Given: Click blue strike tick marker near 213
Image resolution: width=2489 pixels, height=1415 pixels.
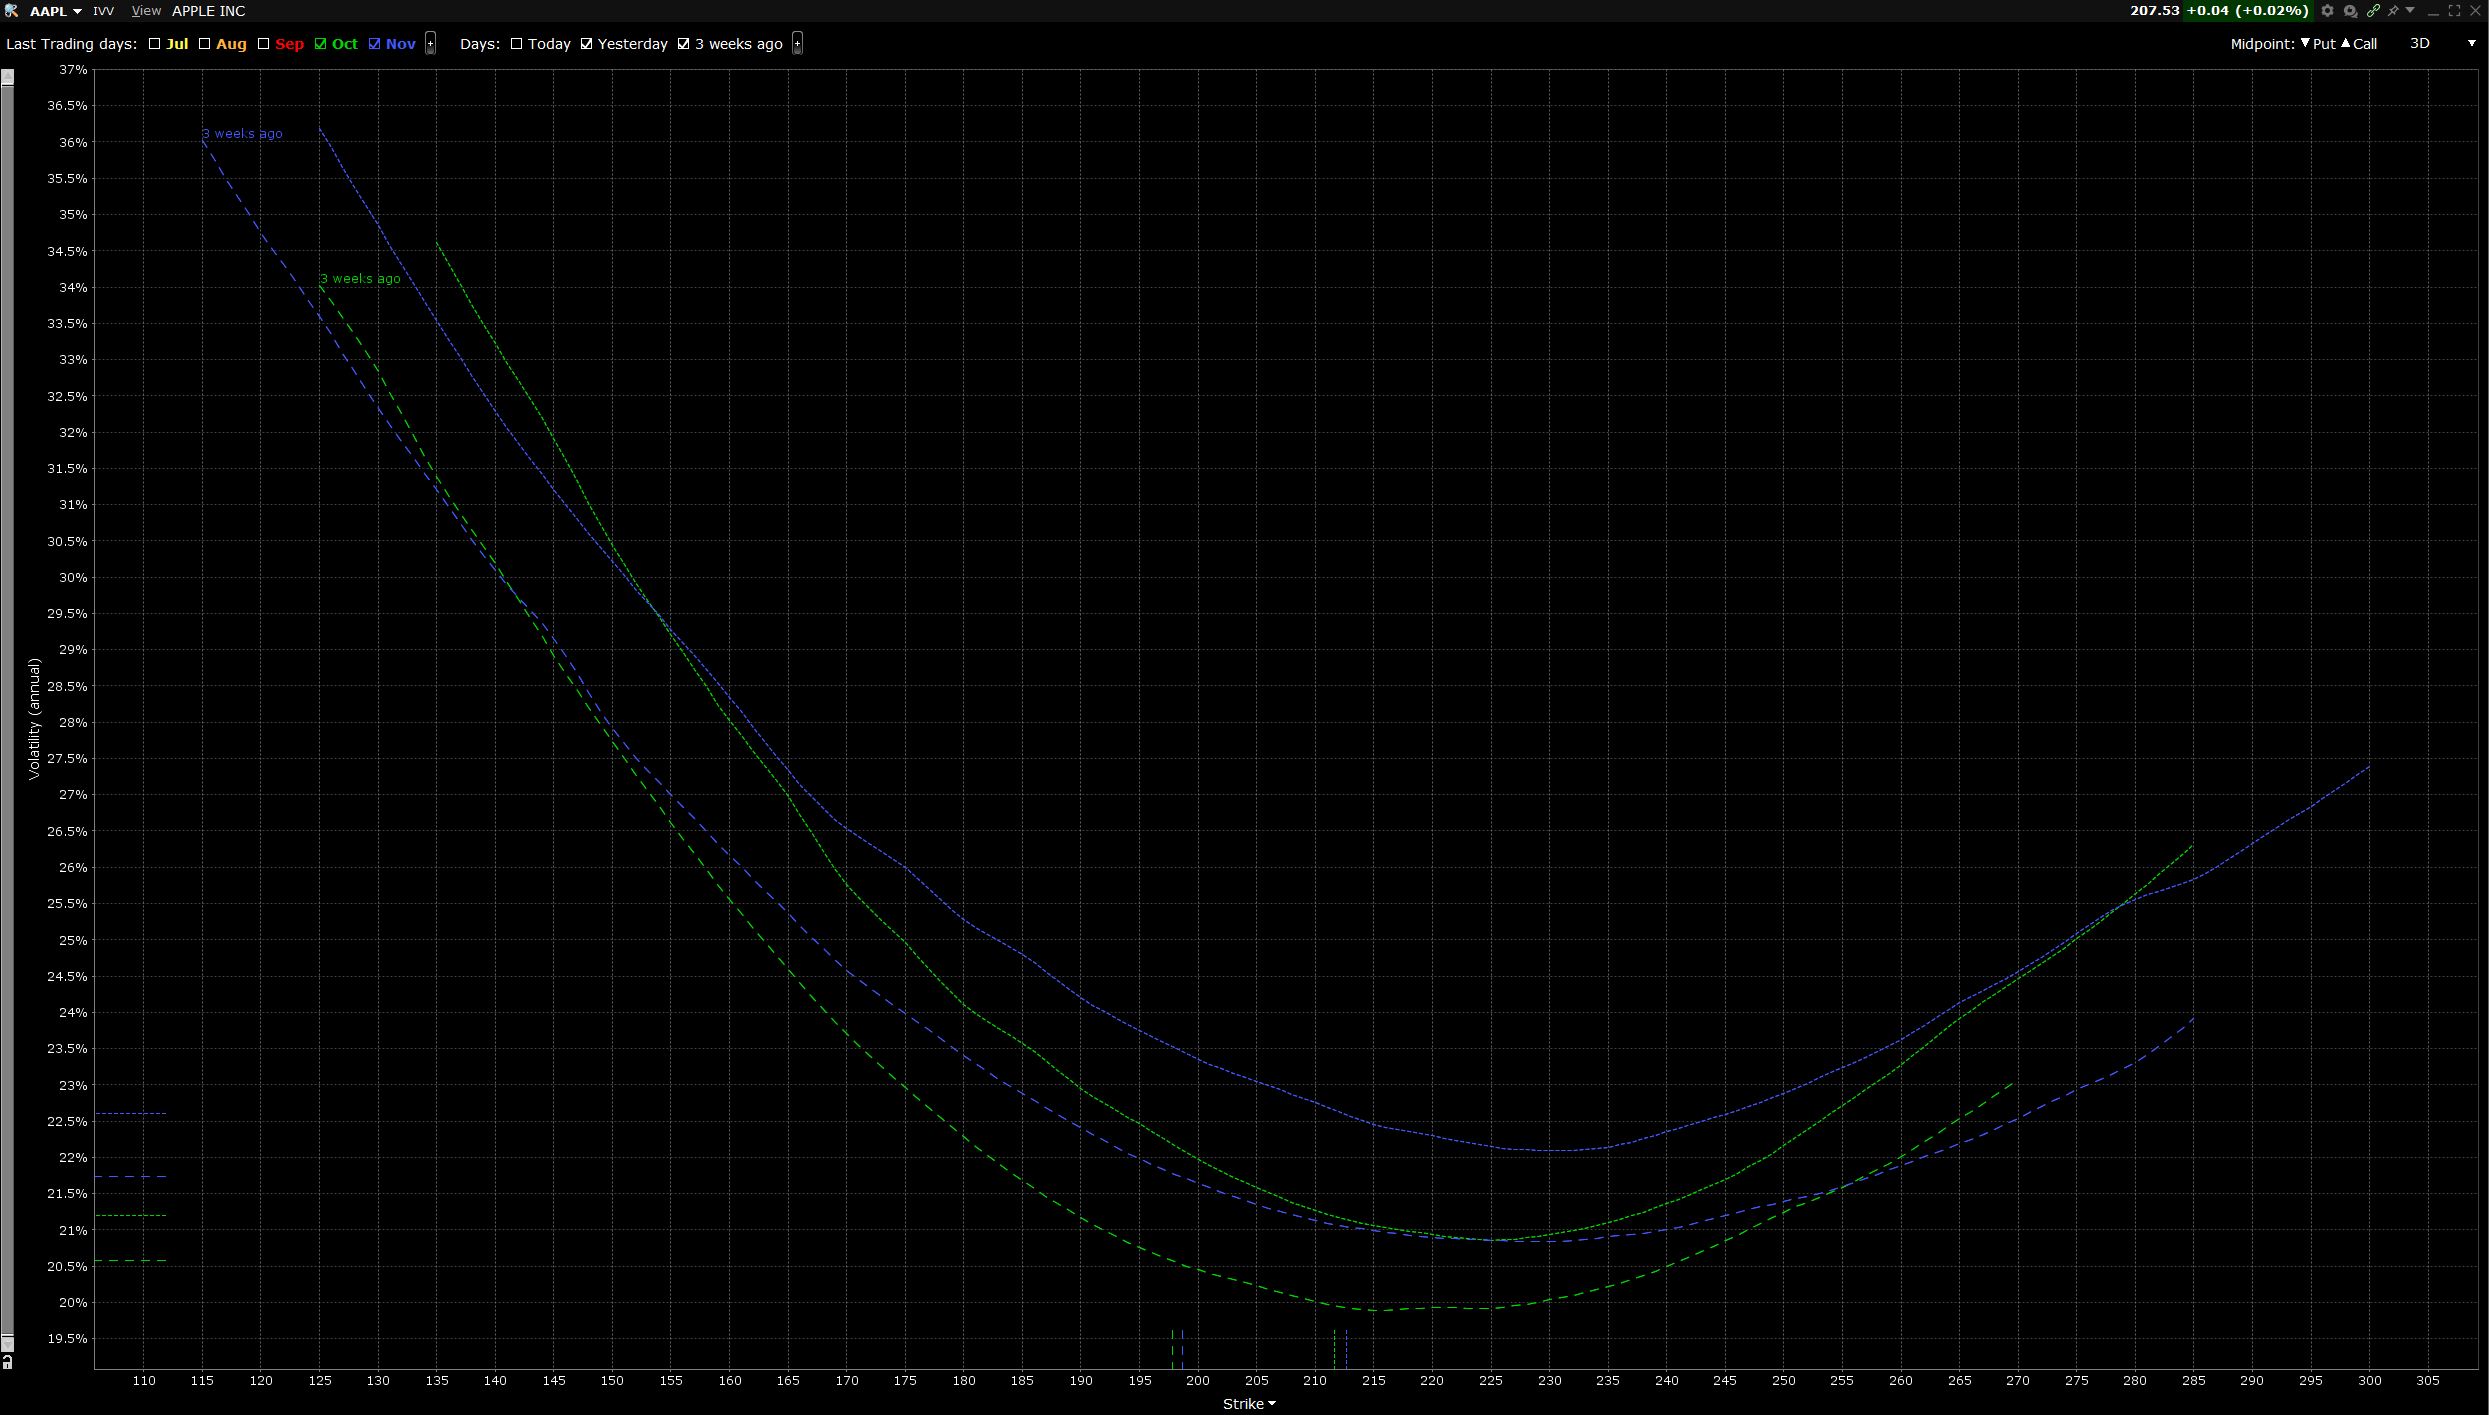Looking at the screenshot, I should [x=1346, y=1349].
